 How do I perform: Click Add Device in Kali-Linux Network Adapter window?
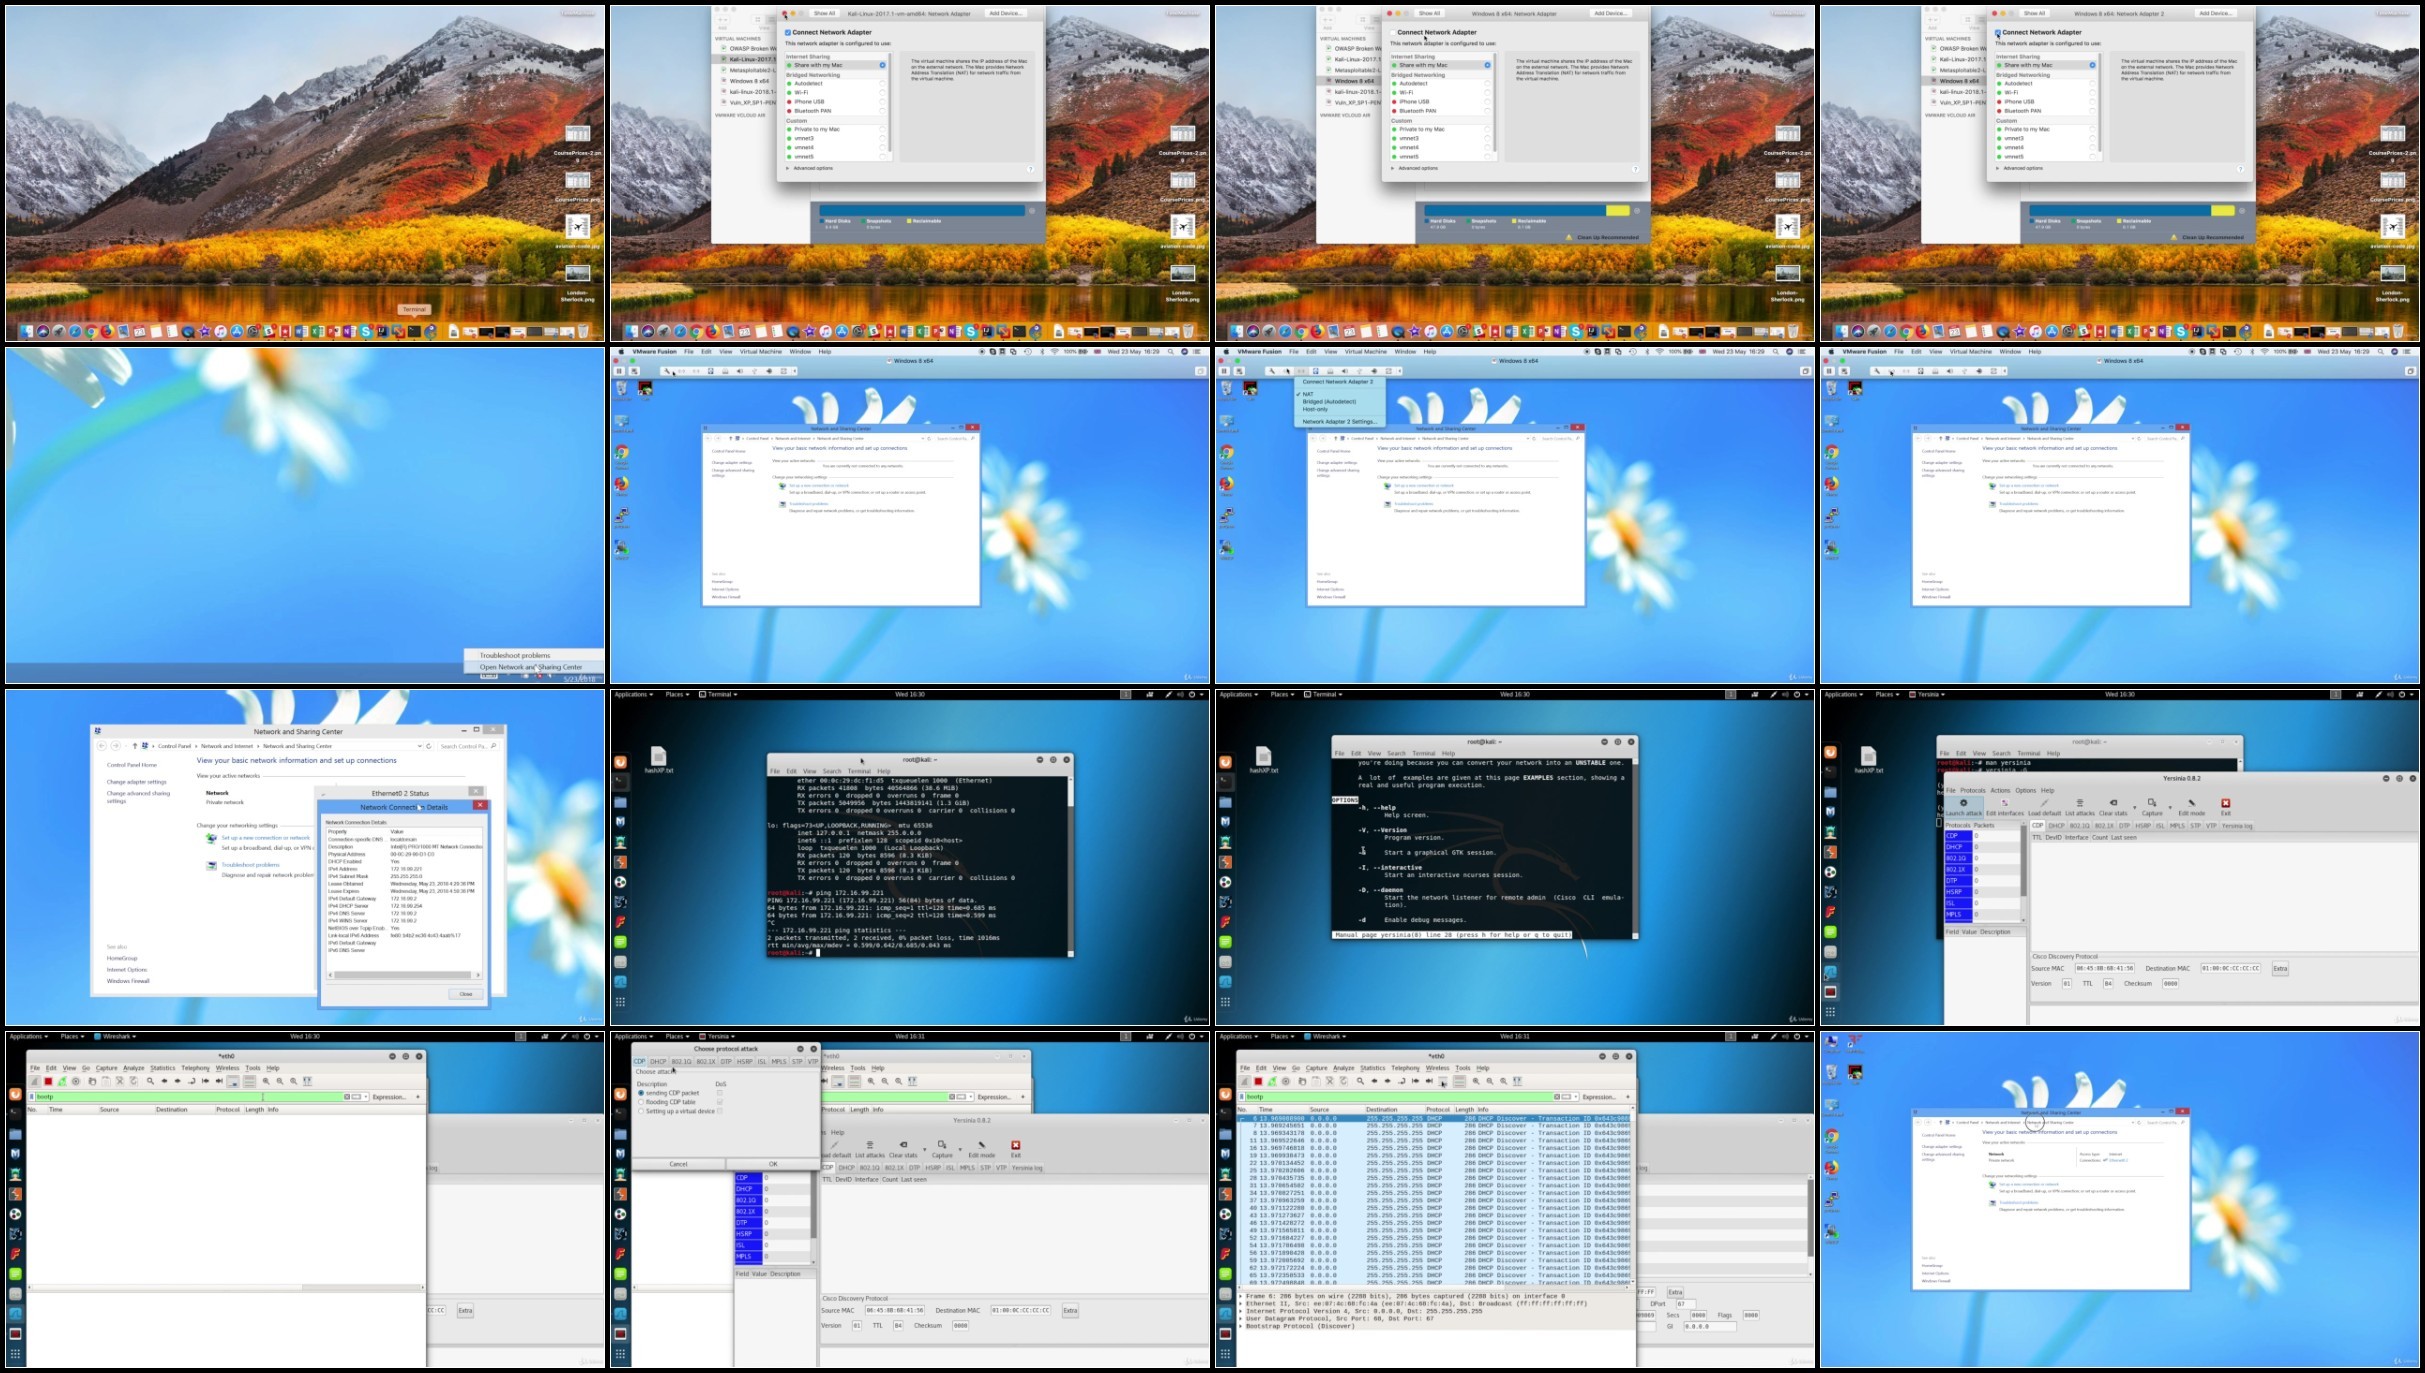pos(1005,14)
